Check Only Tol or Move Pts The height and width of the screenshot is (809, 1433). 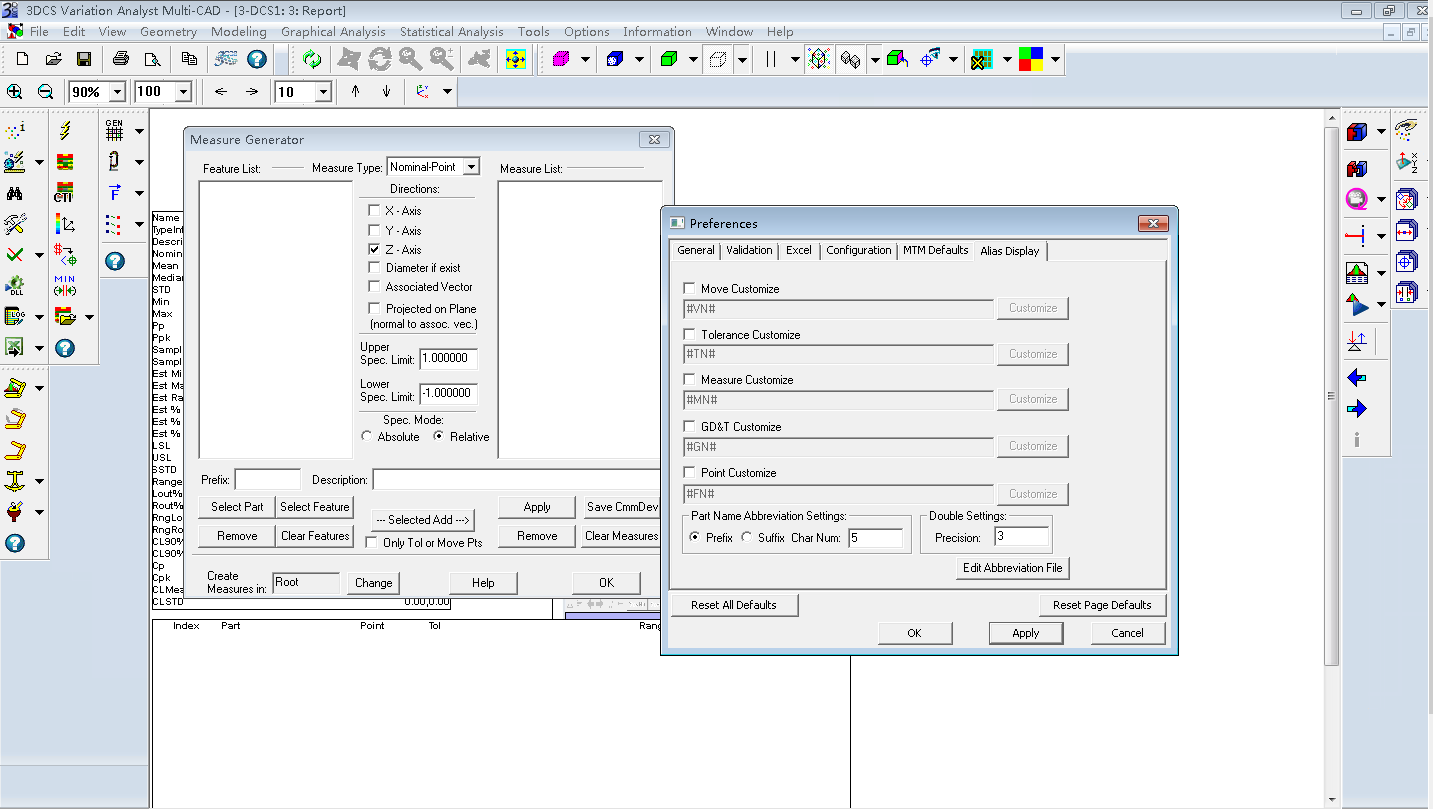point(372,543)
